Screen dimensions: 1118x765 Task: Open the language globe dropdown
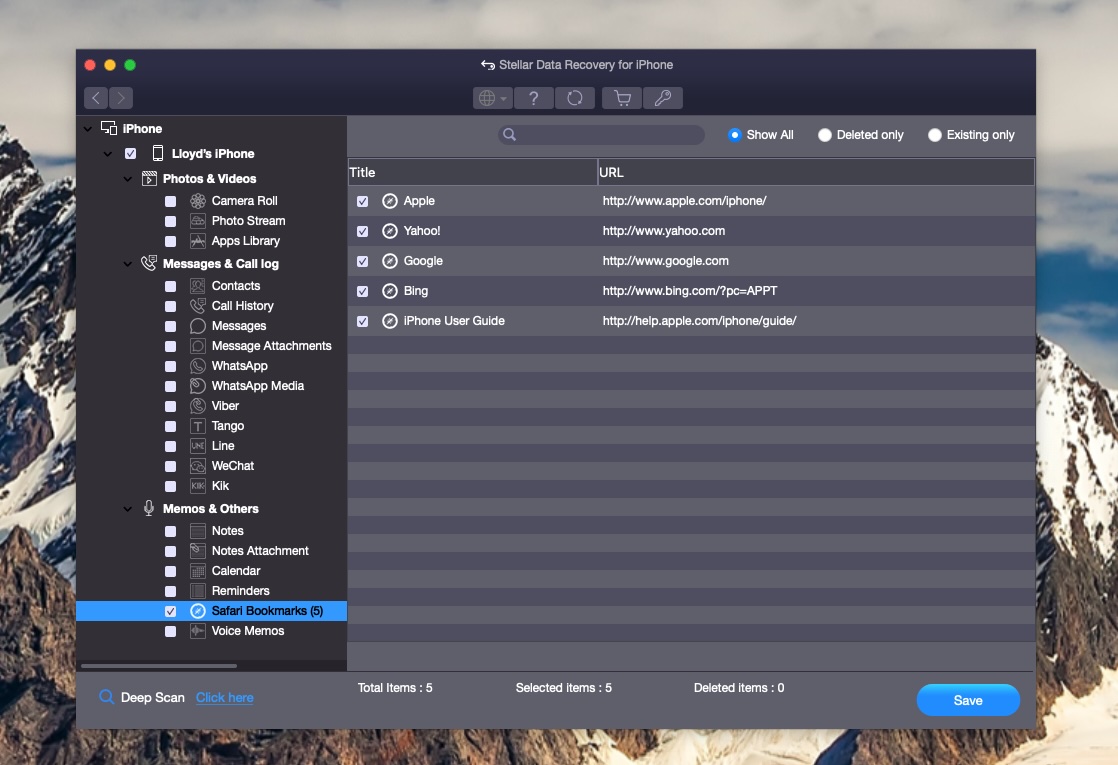(x=492, y=98)
